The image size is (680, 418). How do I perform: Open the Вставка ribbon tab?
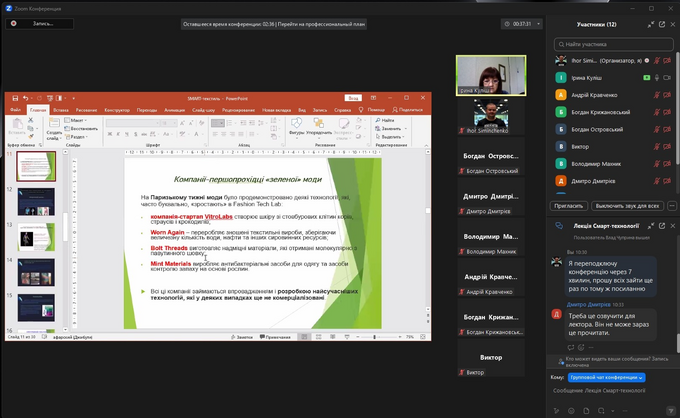tap(62, 110)
